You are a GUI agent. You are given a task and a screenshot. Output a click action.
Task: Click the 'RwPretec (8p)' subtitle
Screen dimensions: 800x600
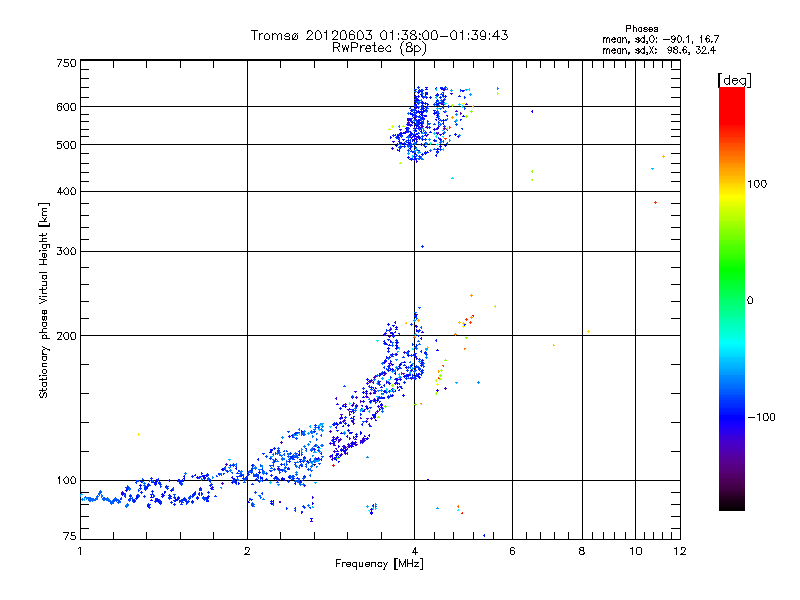point(379,48)
